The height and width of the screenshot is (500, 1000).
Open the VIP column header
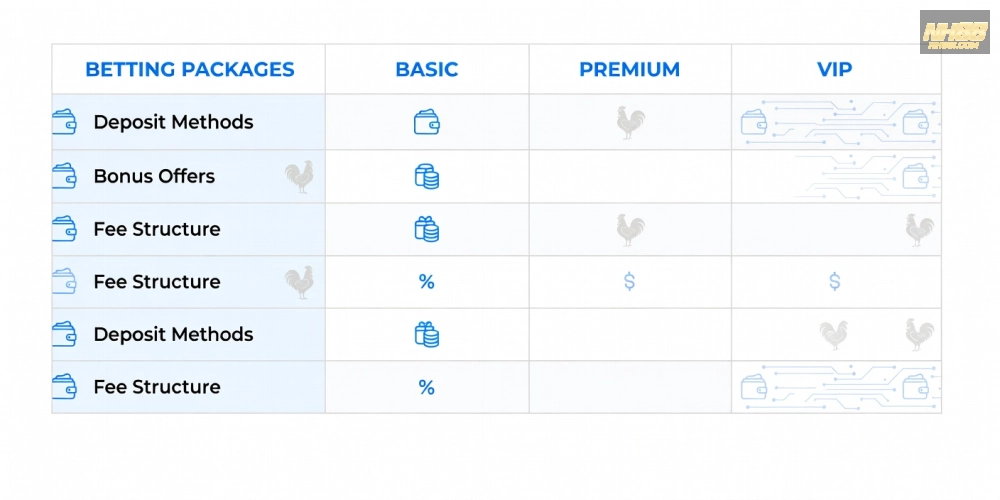(835, 70)
